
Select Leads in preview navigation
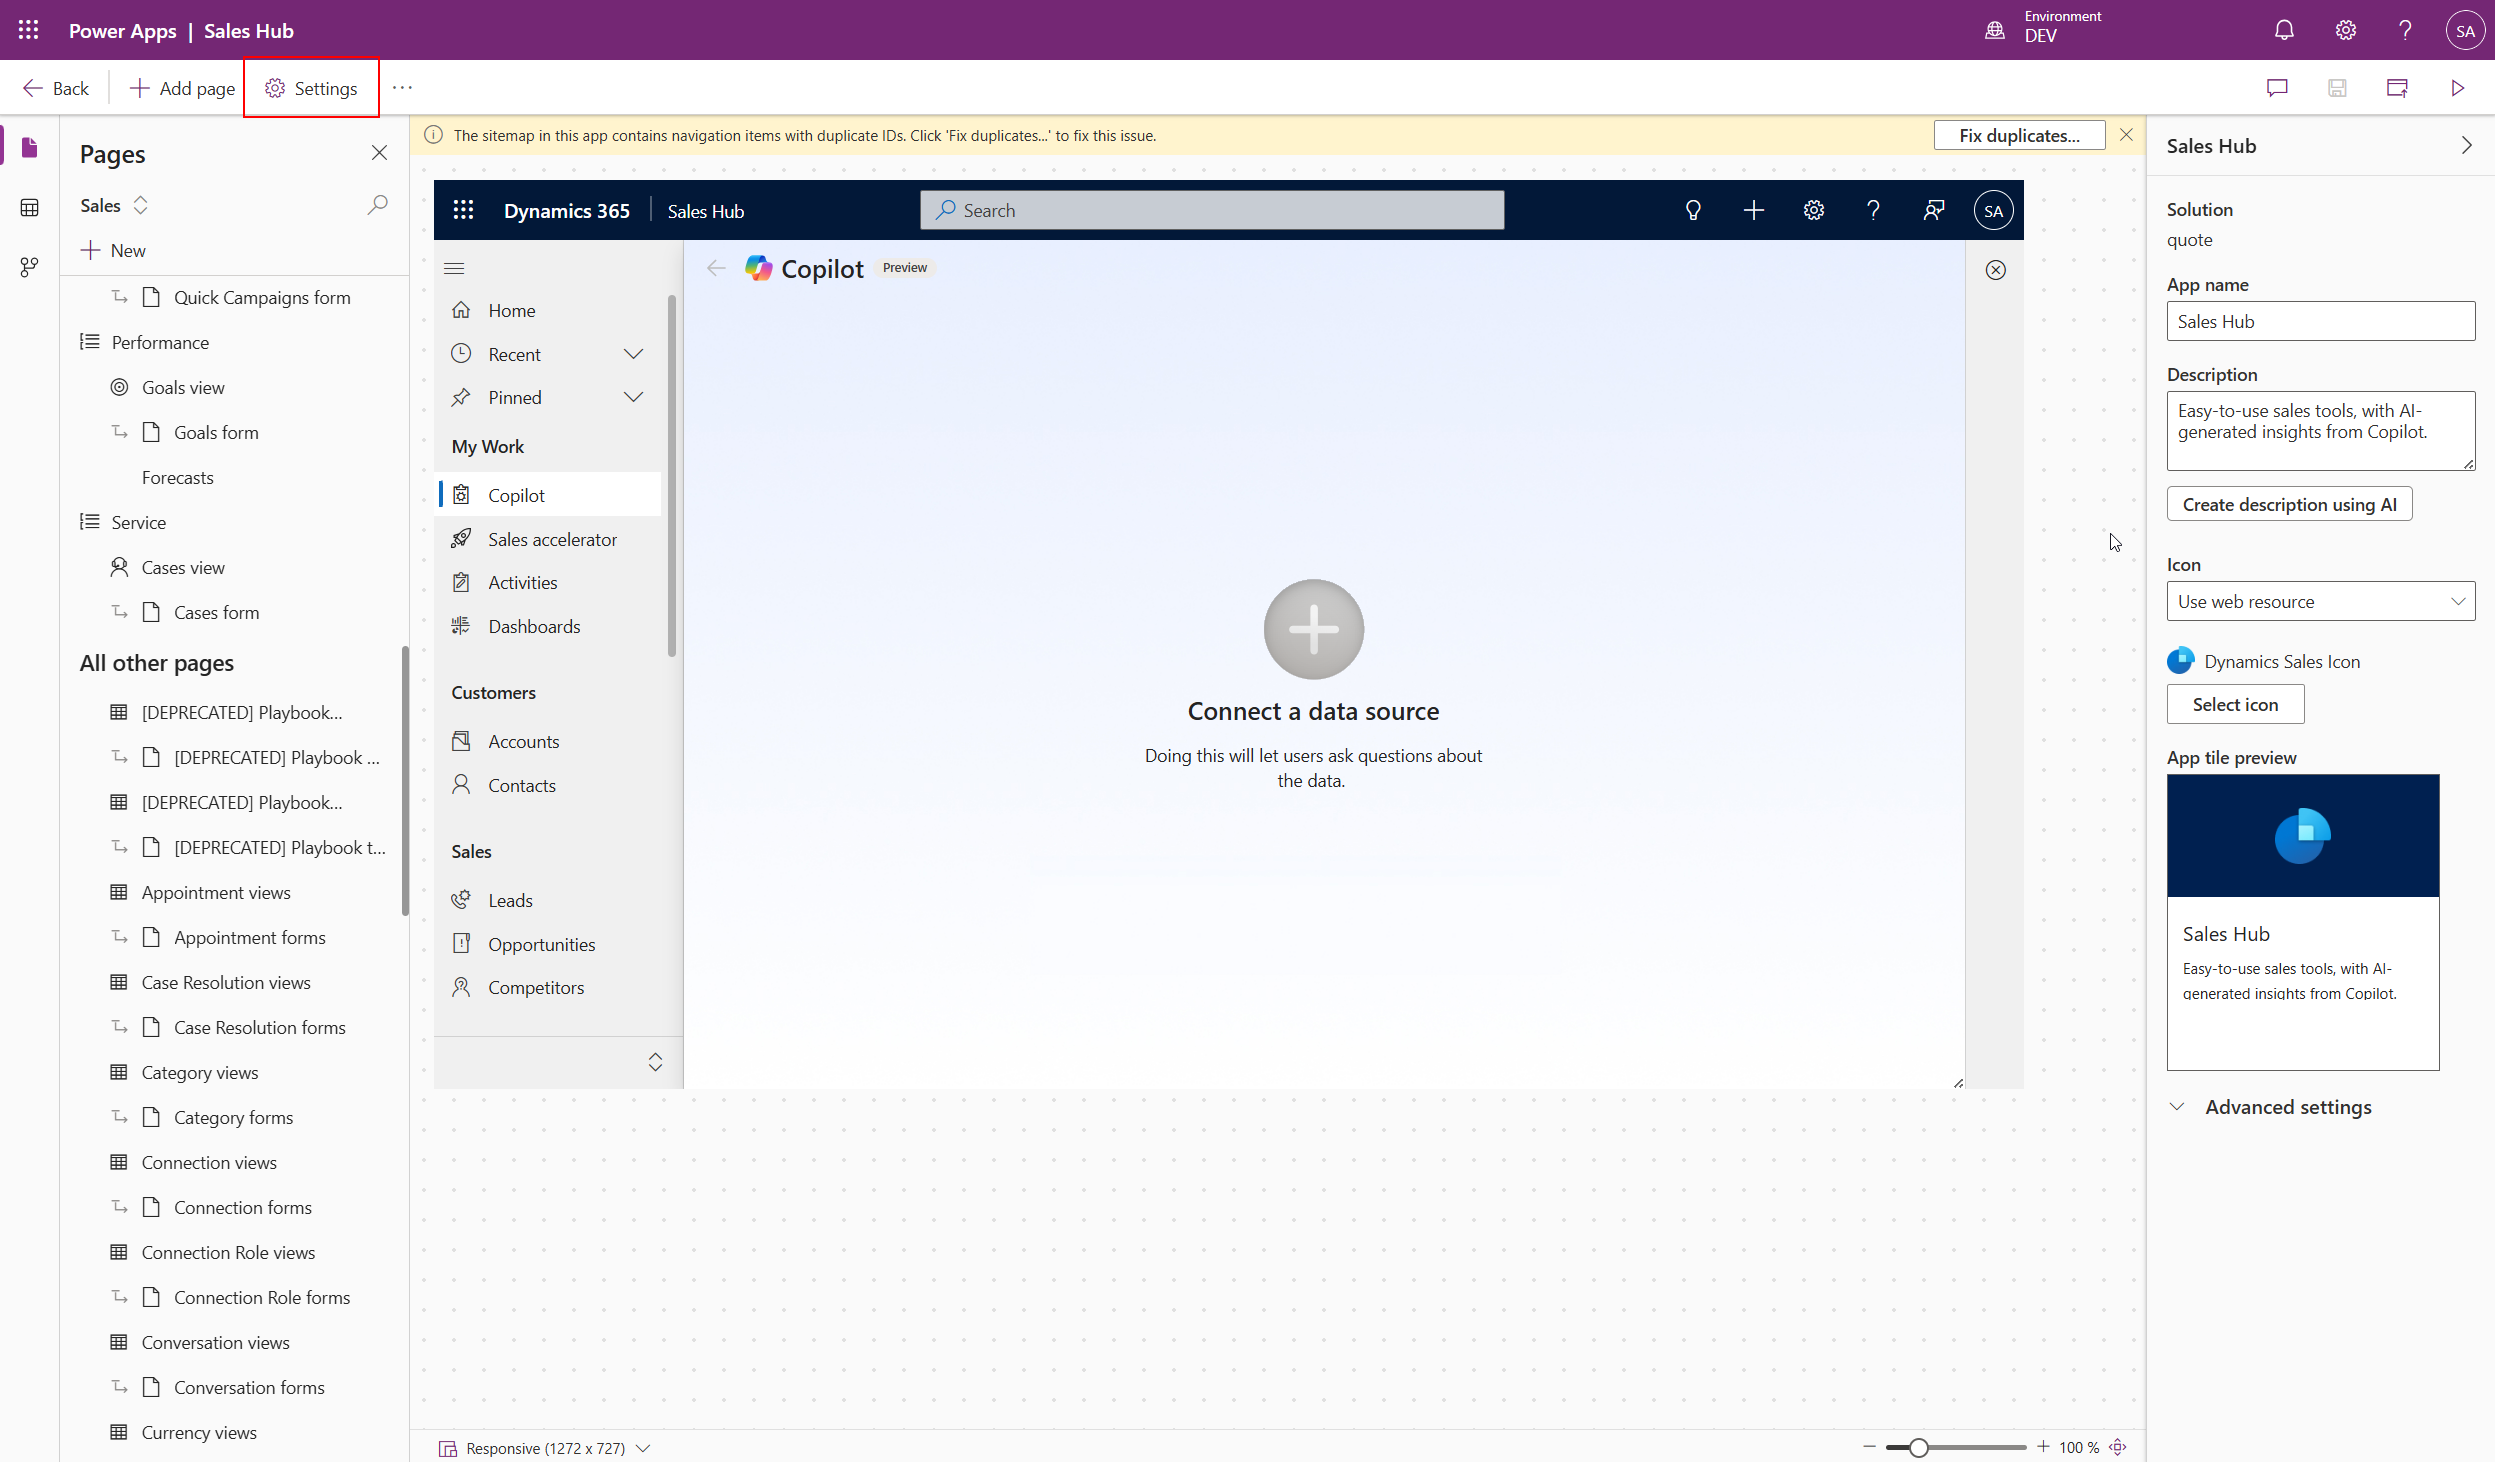point(549,900)
